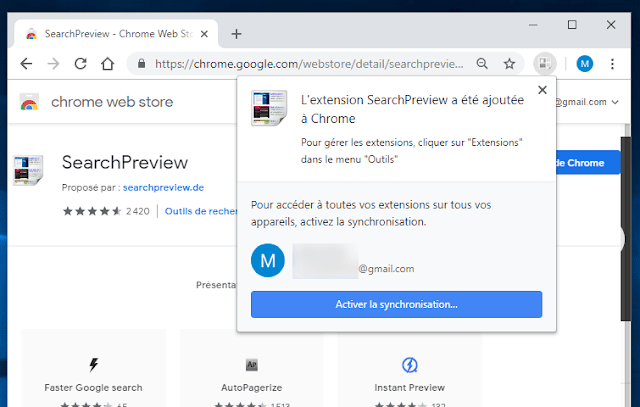Screen dimensions: 640x407
Task: Open Chrome's three-dot menu
Action: [x=612, y=64]
